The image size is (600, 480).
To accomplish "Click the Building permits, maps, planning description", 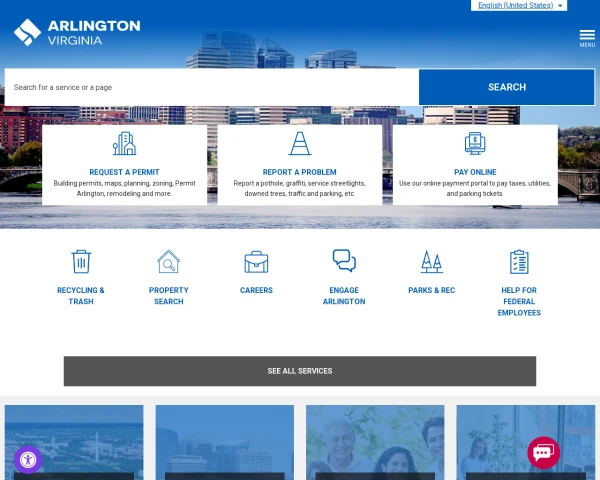I will pos(124,189).
